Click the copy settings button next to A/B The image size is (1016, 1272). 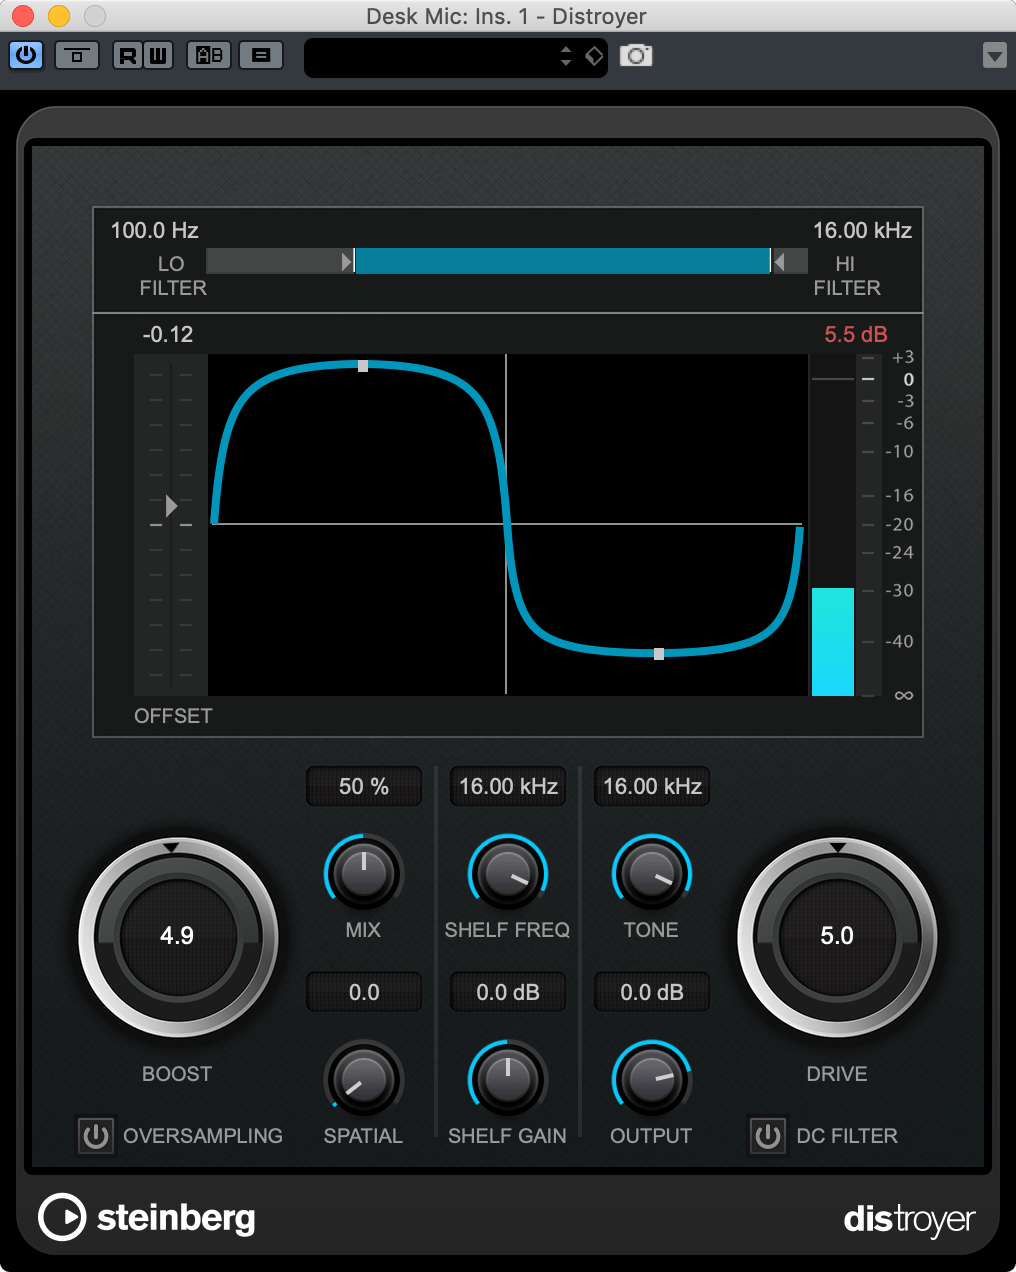click(261, 55)
